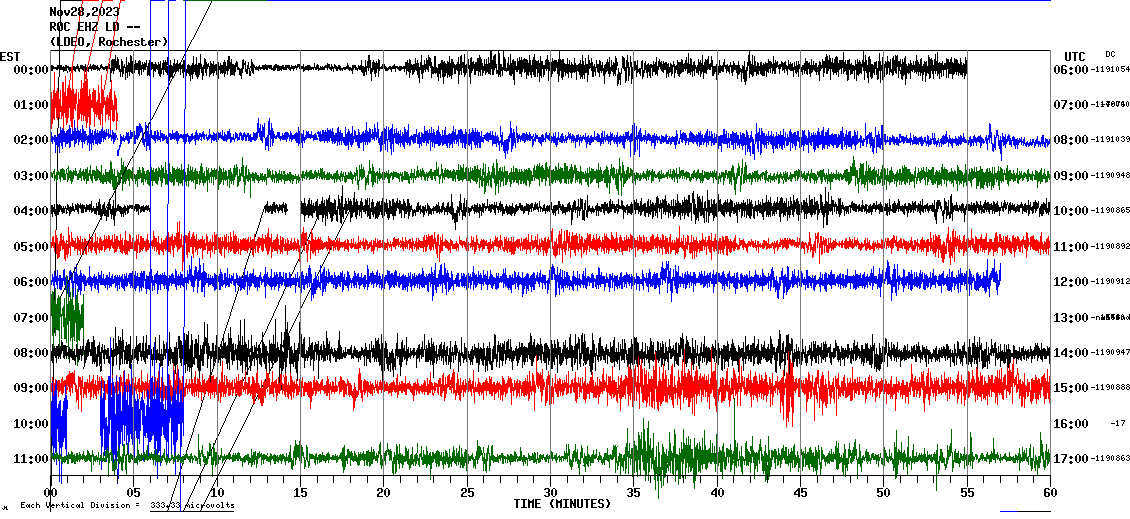This screenshot has height=519, width=1130.
Task: Click the red burst in the 01:00 row
Action: [x=83, y=104]
